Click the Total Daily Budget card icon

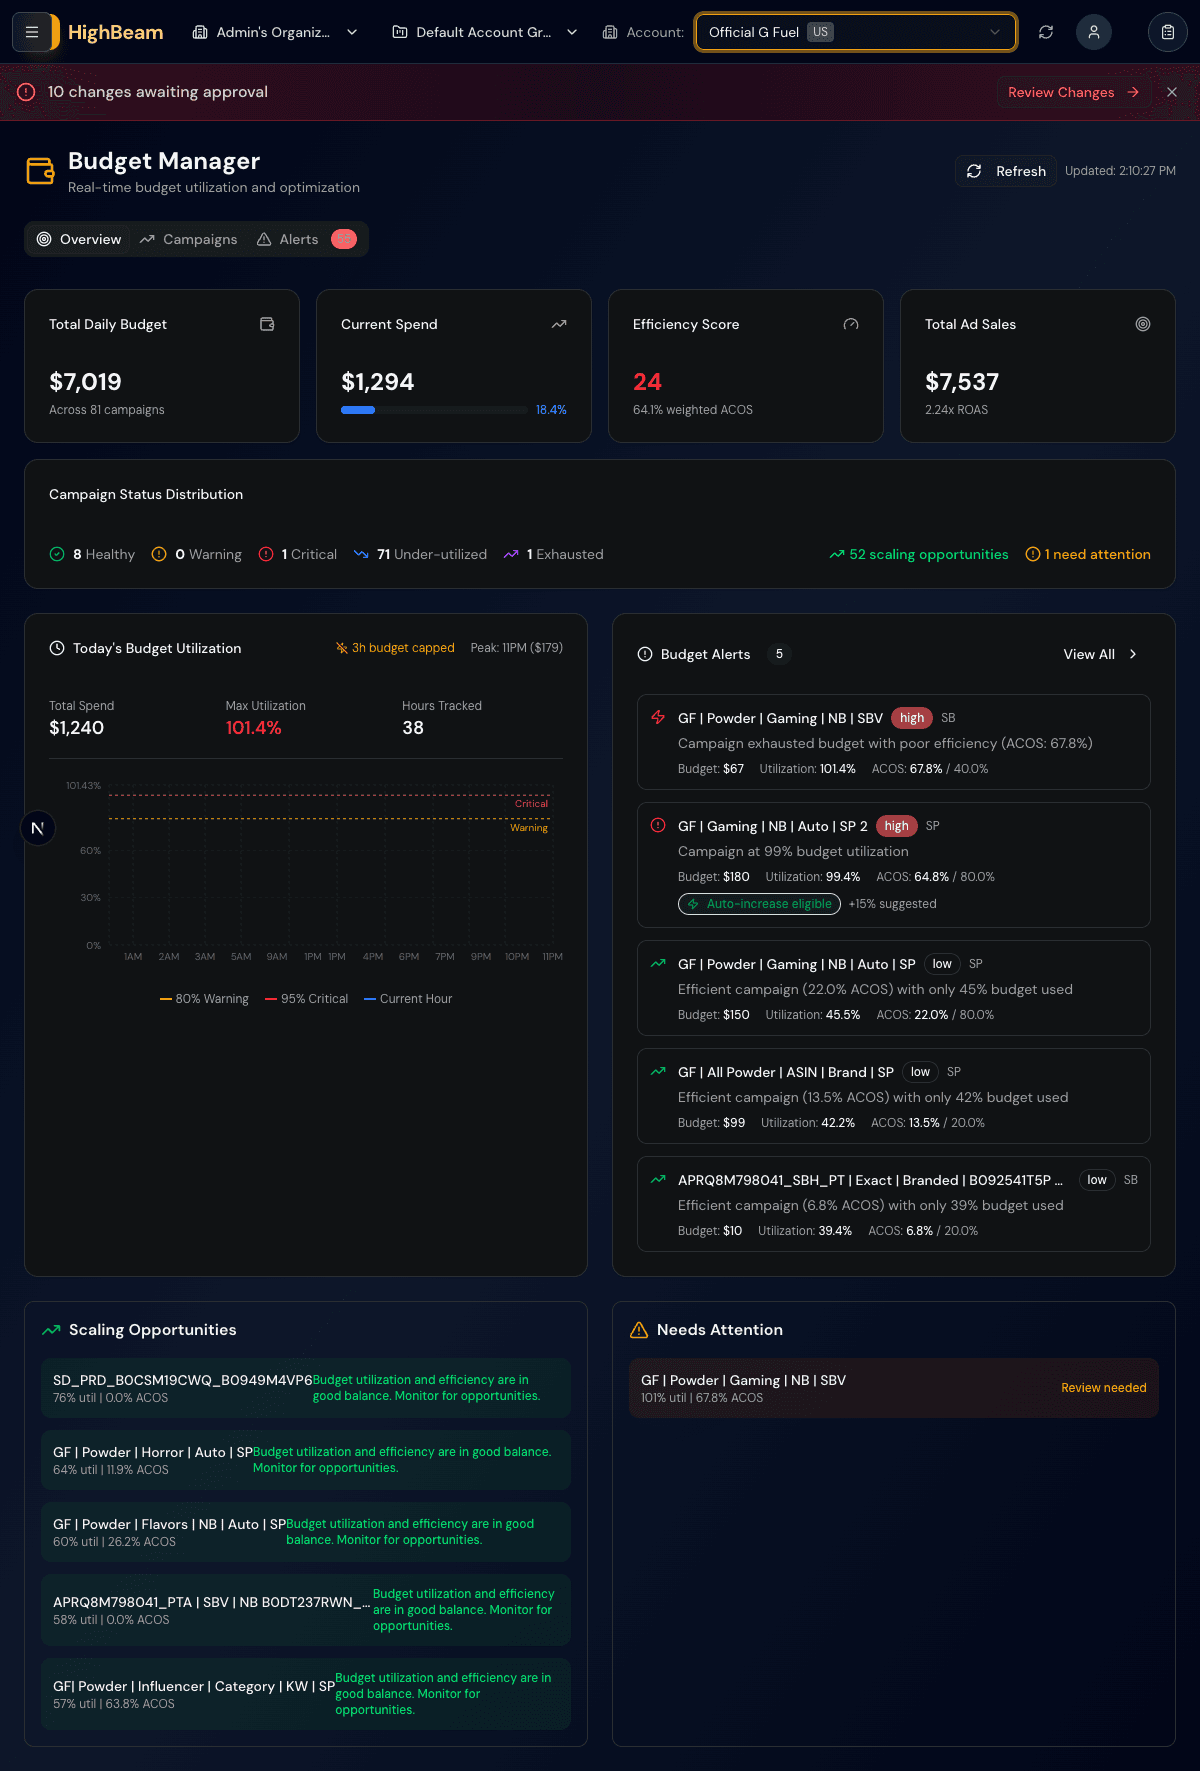267,324
